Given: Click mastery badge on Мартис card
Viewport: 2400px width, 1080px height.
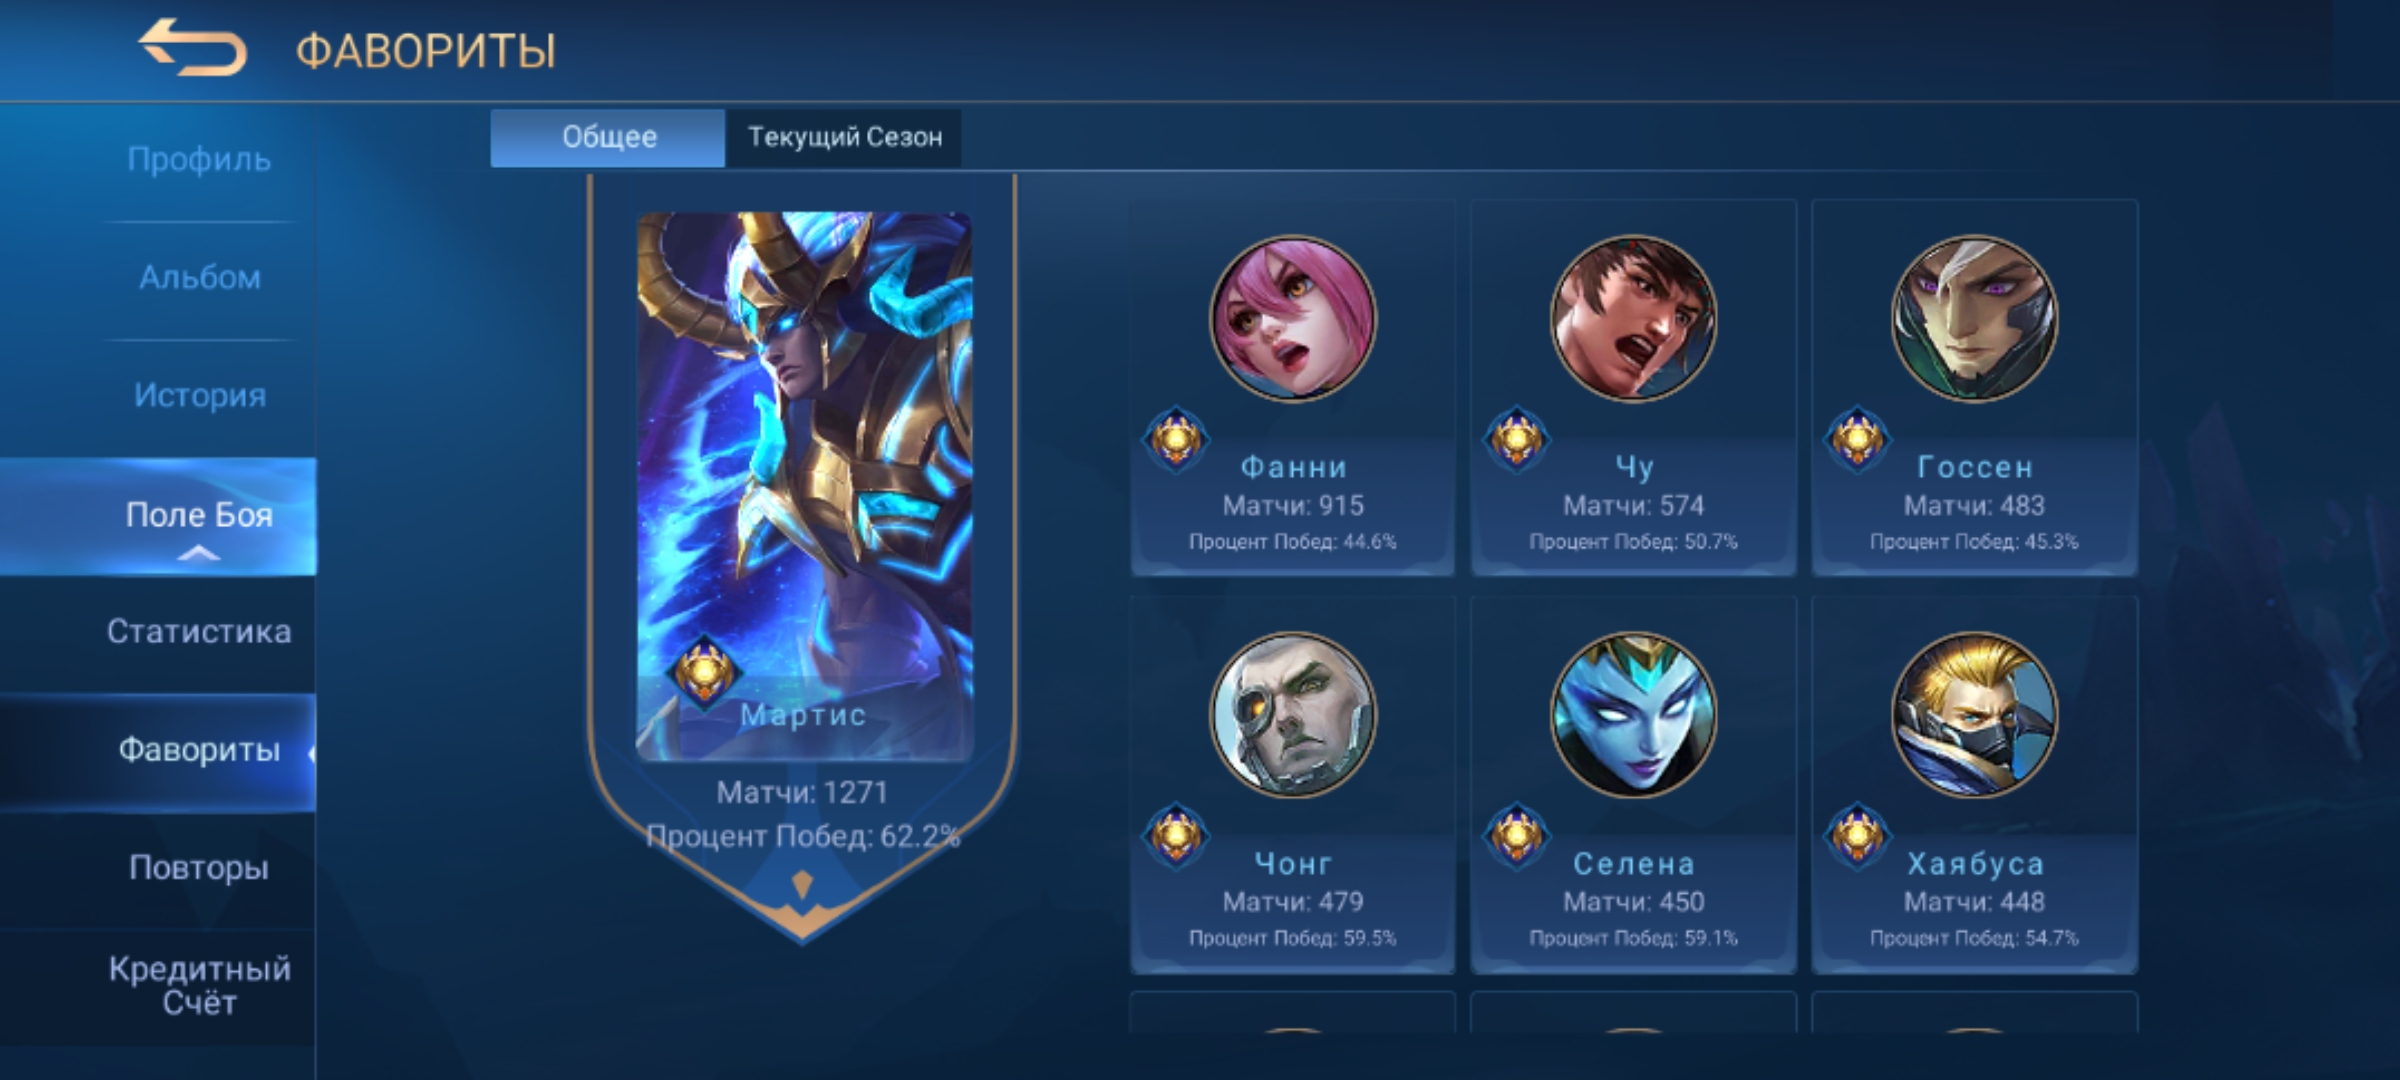Looking at the screenshot, I should click(703, 671).
